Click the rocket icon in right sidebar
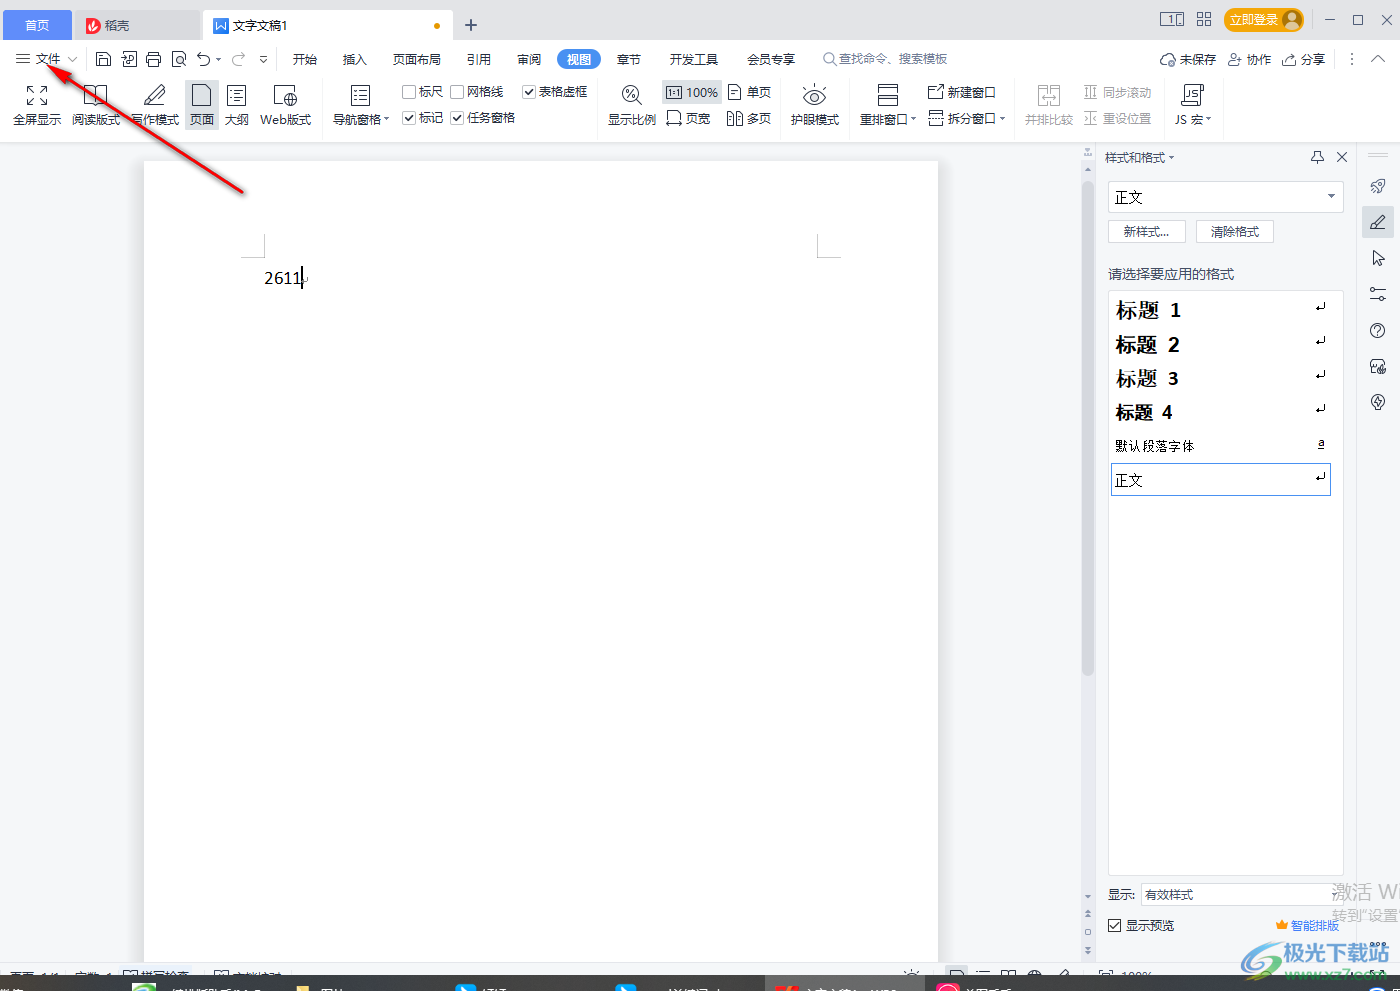The image size is (1400, 991). tap(1378, 186)
